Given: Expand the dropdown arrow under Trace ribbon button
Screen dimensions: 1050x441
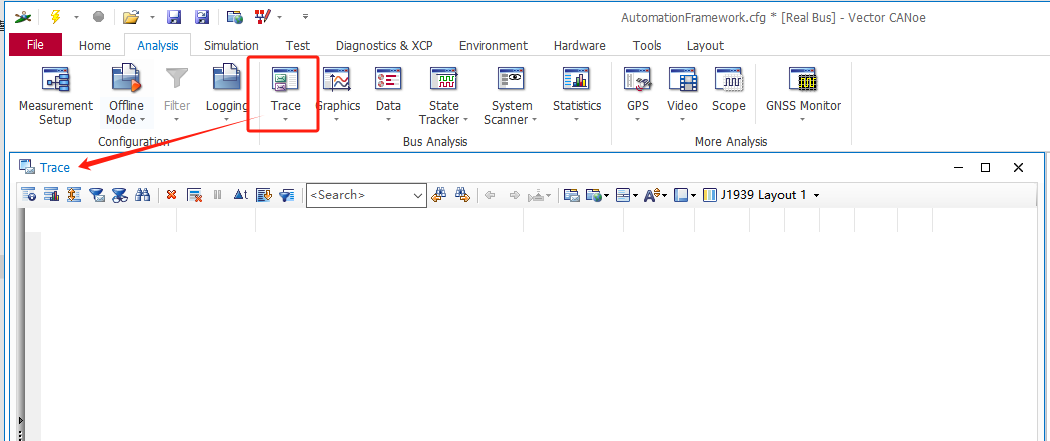Looking at the screenshot, I should [x=285, y=120].
